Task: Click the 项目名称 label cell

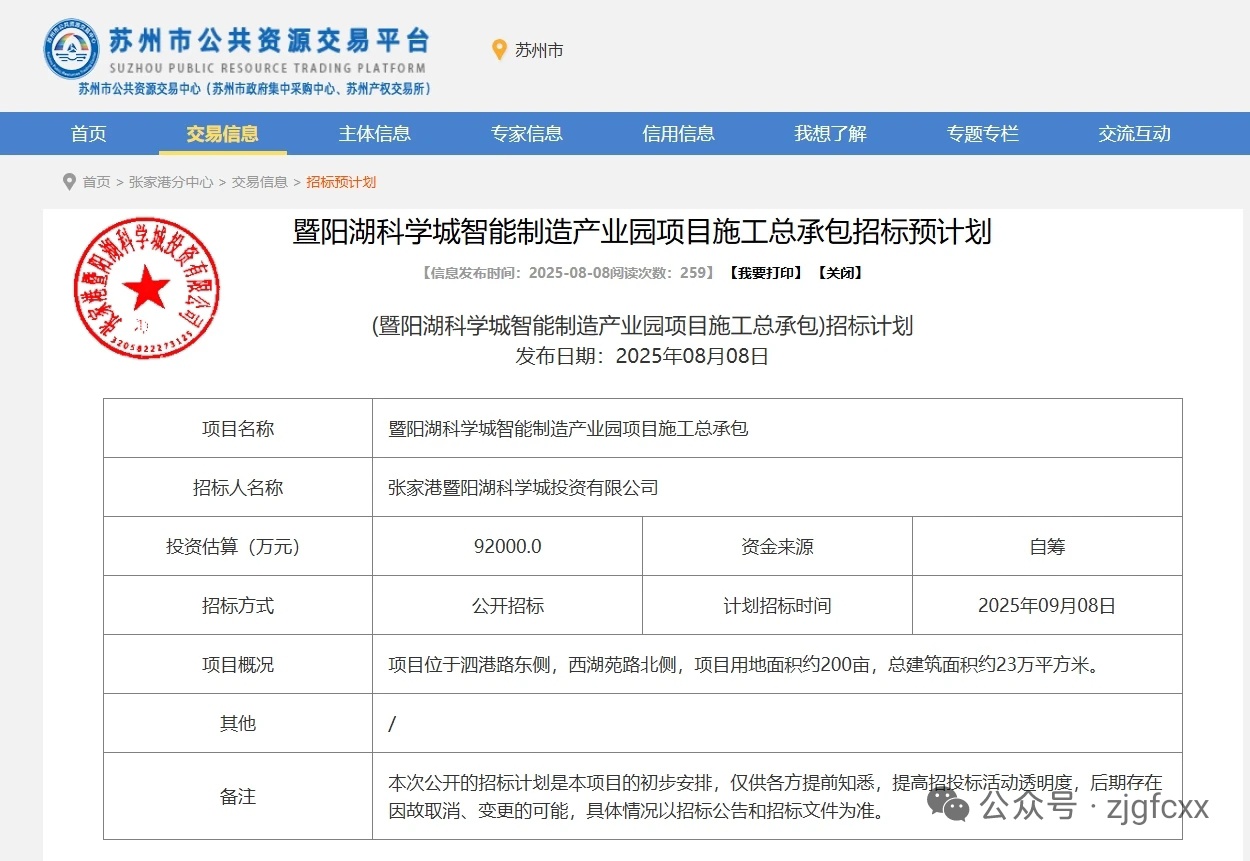Action: tap(238, 429)
